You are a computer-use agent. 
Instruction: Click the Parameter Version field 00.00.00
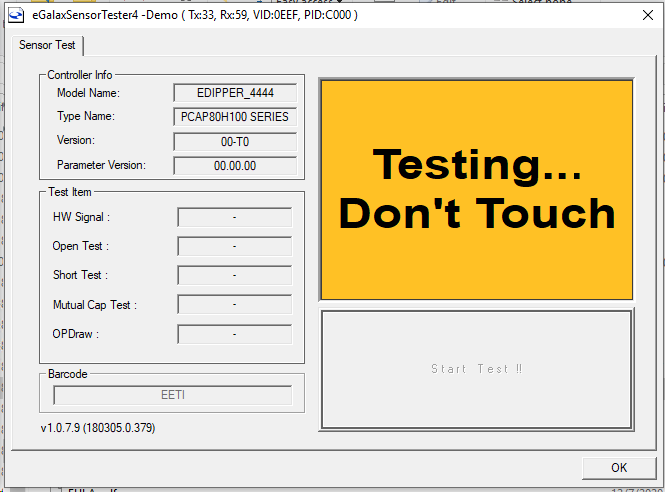pyautogui.click(x=235, y=166)
